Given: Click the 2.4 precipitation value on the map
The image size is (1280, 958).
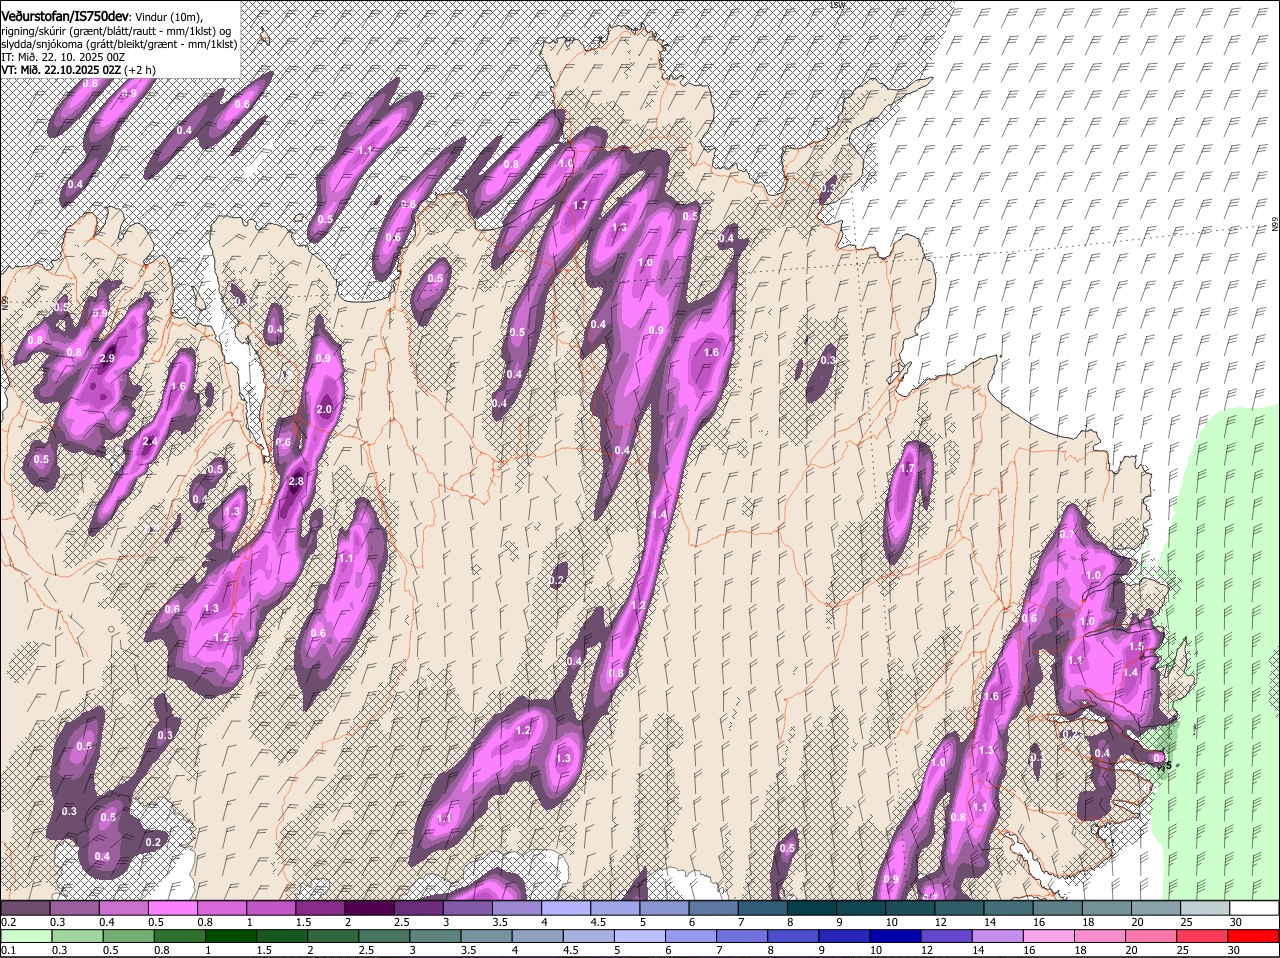Looking at the screenshot, I should click(x=150, y=442).
